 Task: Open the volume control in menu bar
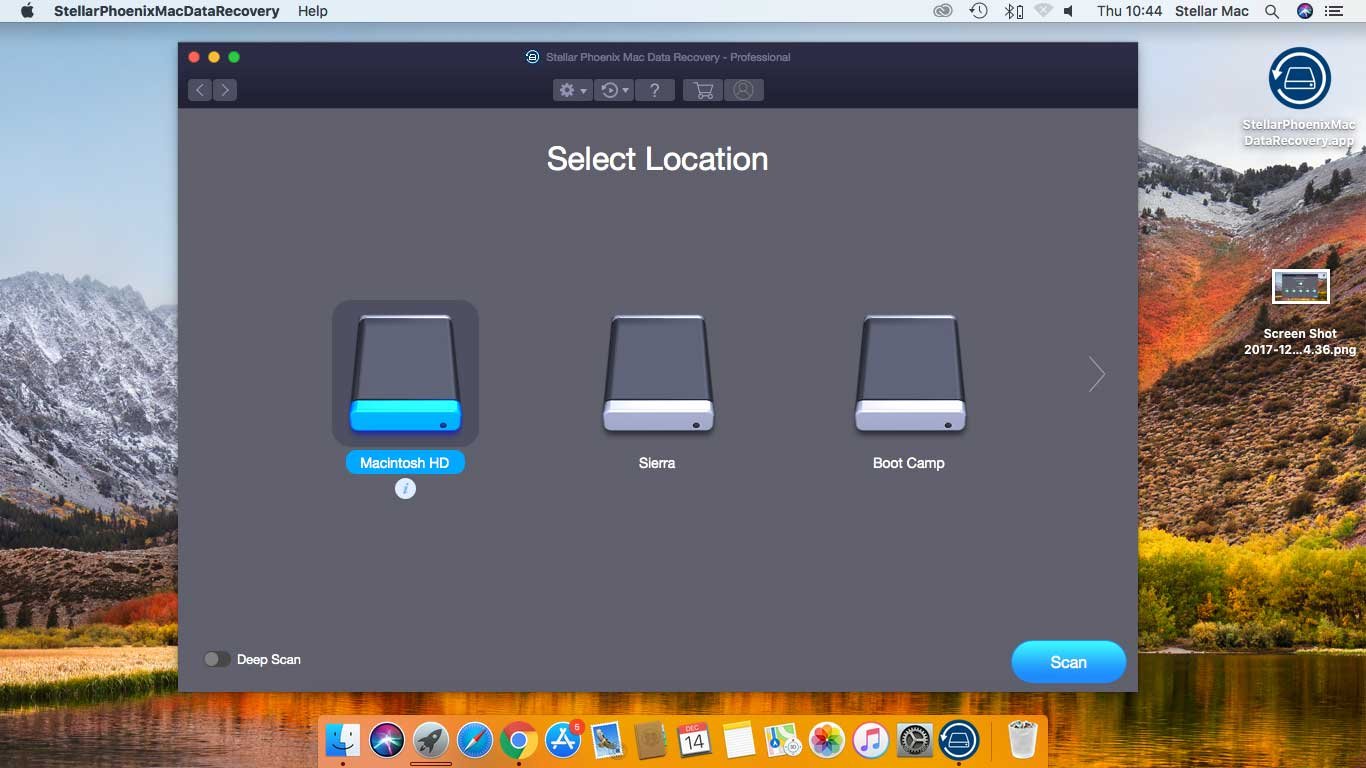point(1069,11)
